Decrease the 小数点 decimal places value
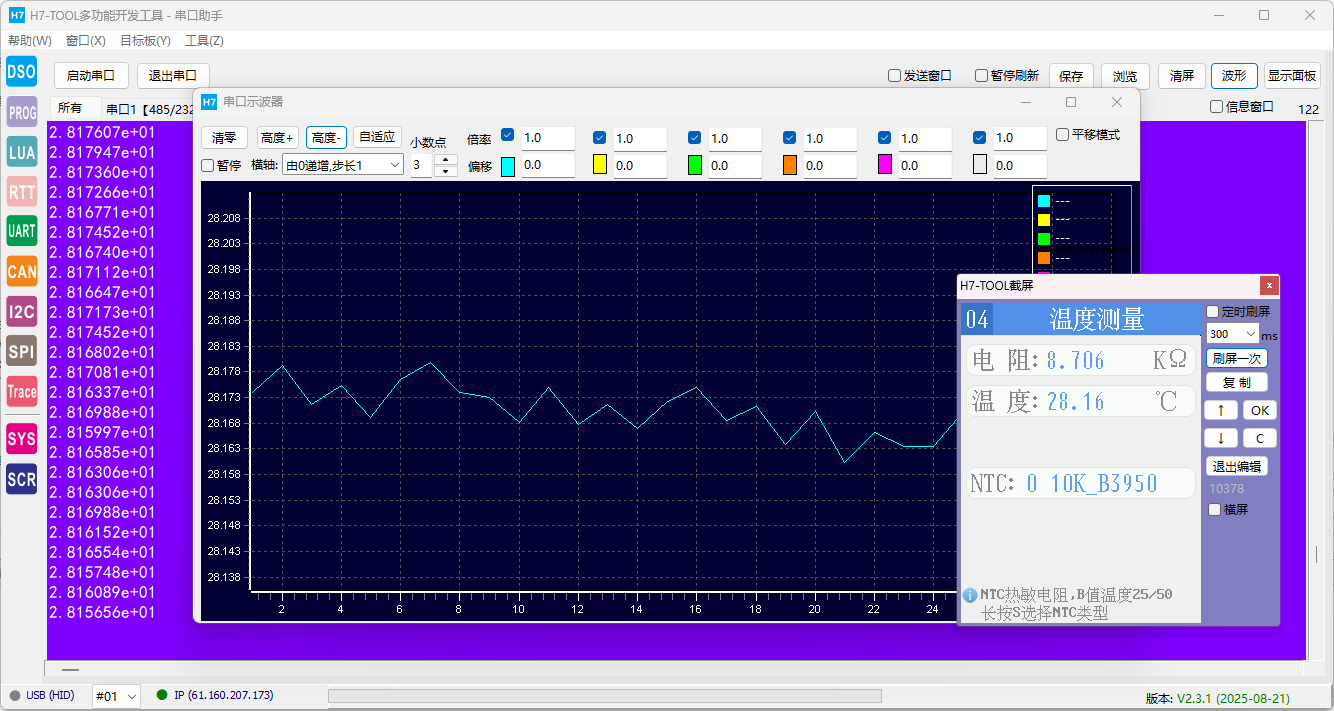 [446, 171]
